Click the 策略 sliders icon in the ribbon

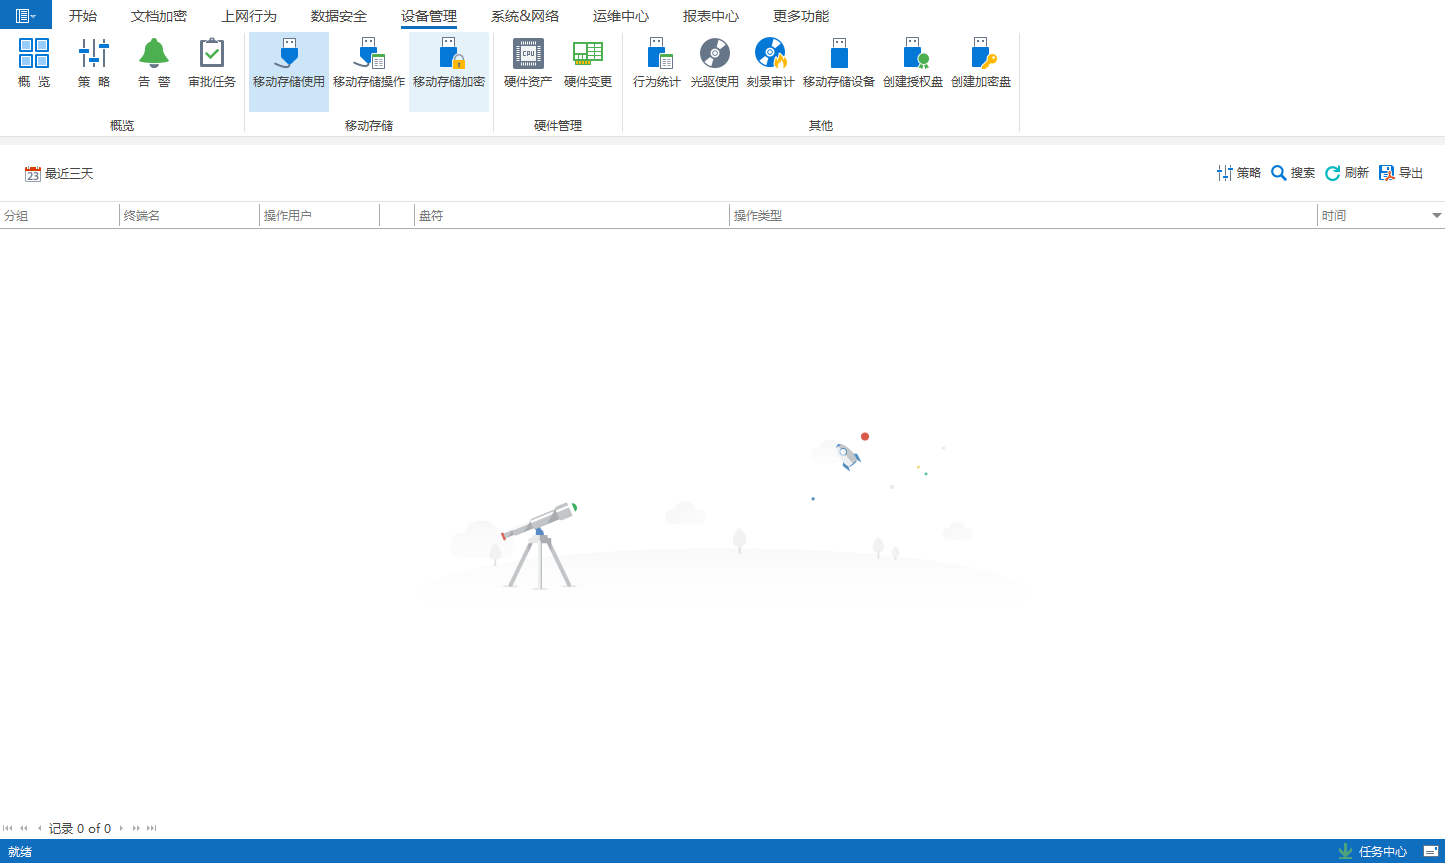coord(94,63)
